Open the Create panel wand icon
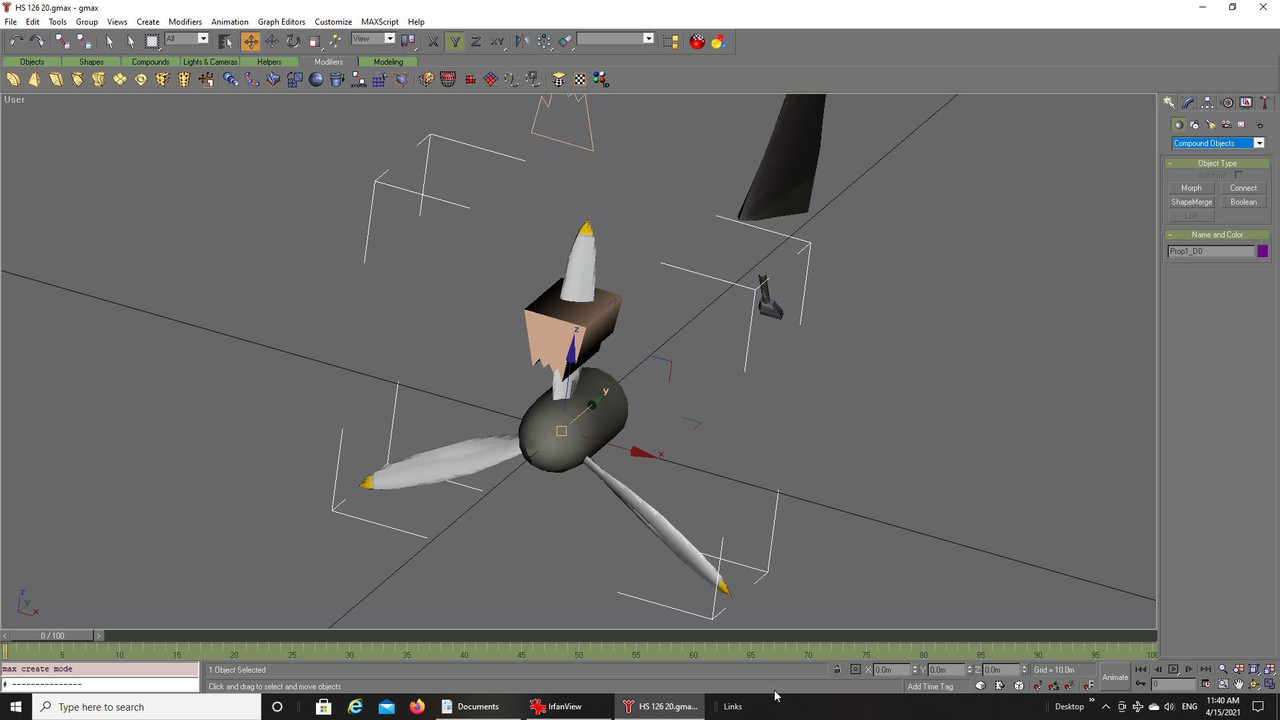Screen dimensions: 1280x720 click(x=1169, y=102)
